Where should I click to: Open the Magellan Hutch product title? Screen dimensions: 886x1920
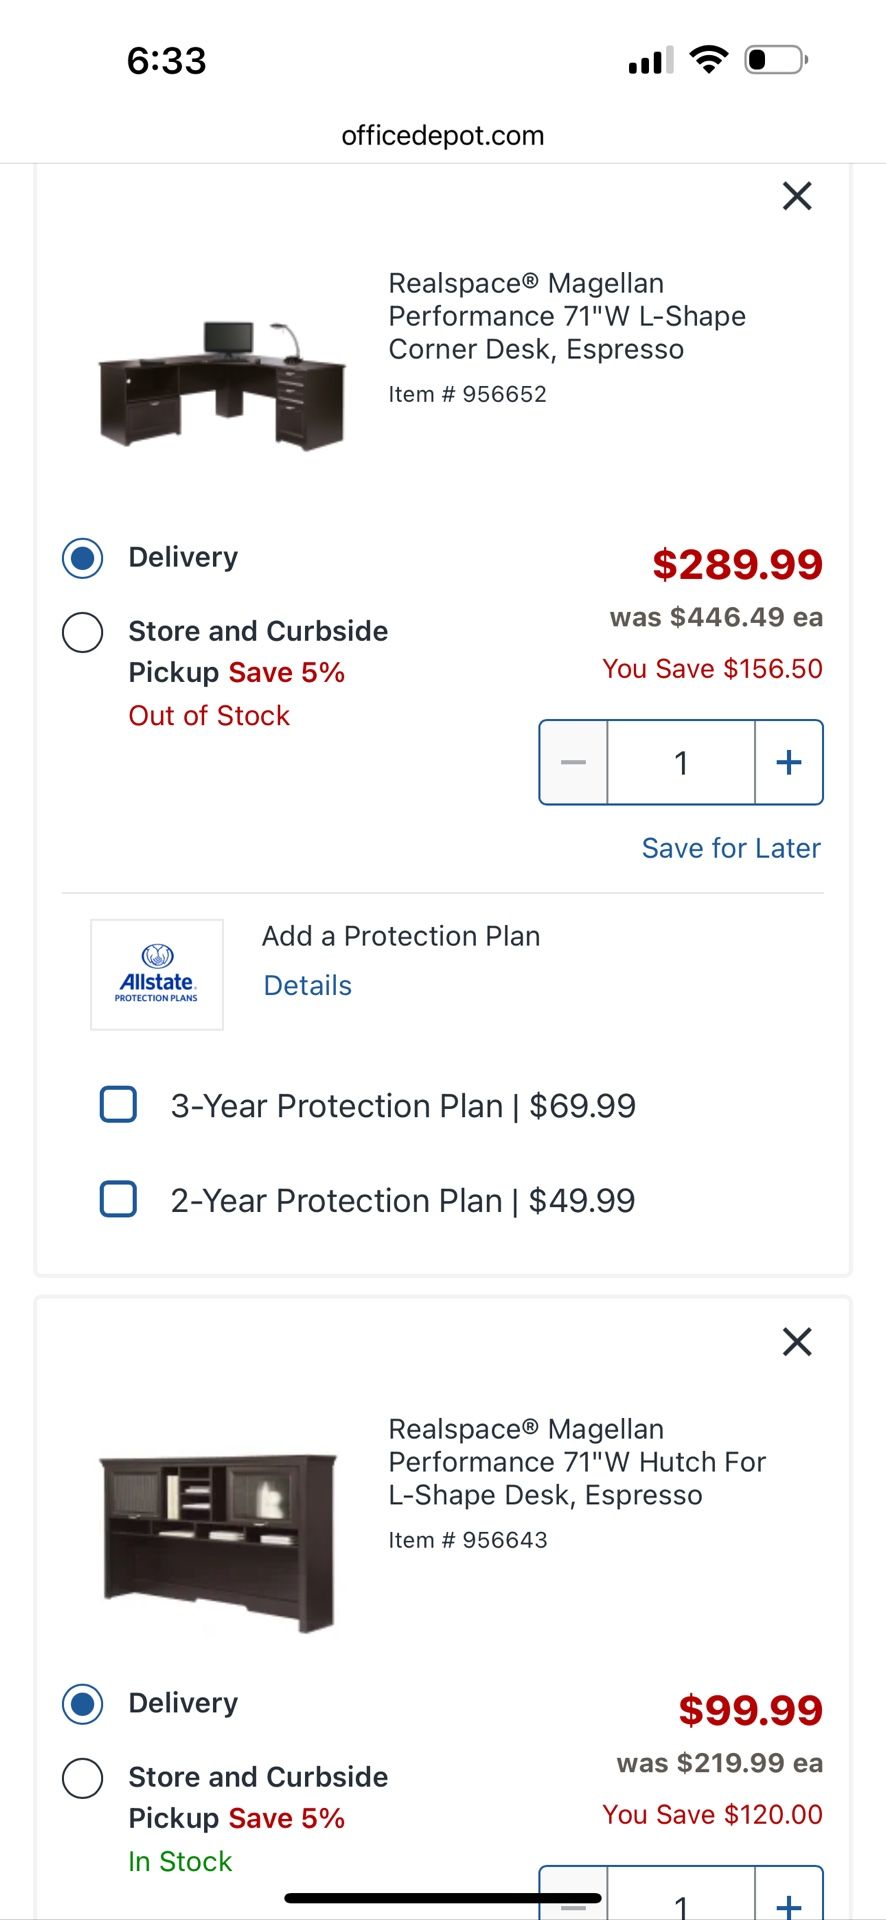[x=576, y=1462]
